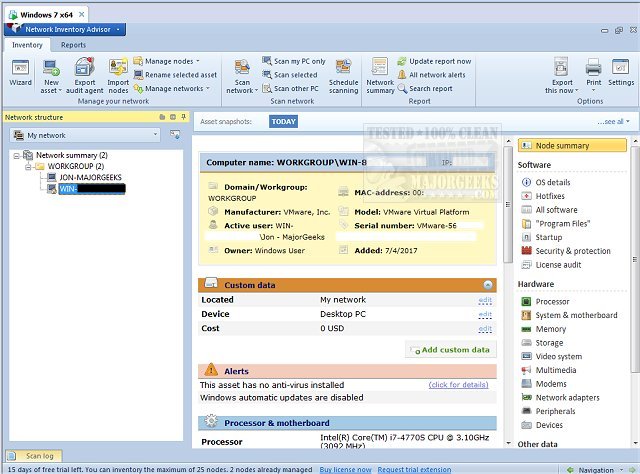Collapse the Network summary (2) tree node

tap(16, 156)
